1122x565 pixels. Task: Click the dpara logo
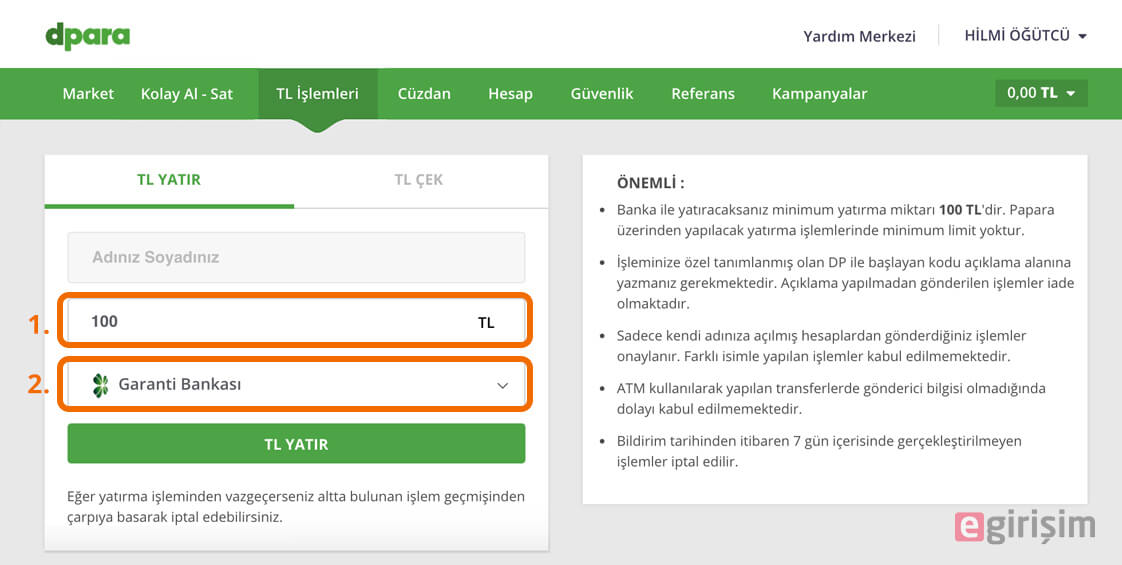point(87,36)
